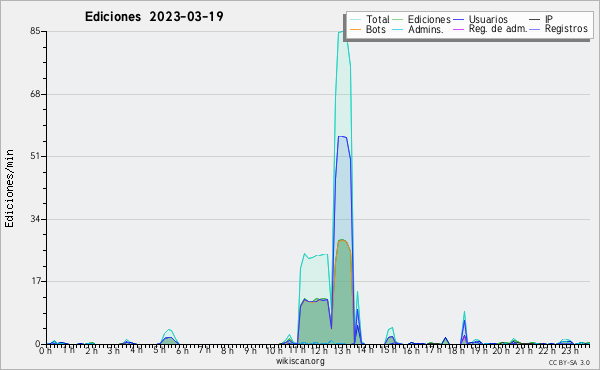This screenshot has width=600, height=370.
Task: Click the y-axis value 68
Action: coord(35,94)
